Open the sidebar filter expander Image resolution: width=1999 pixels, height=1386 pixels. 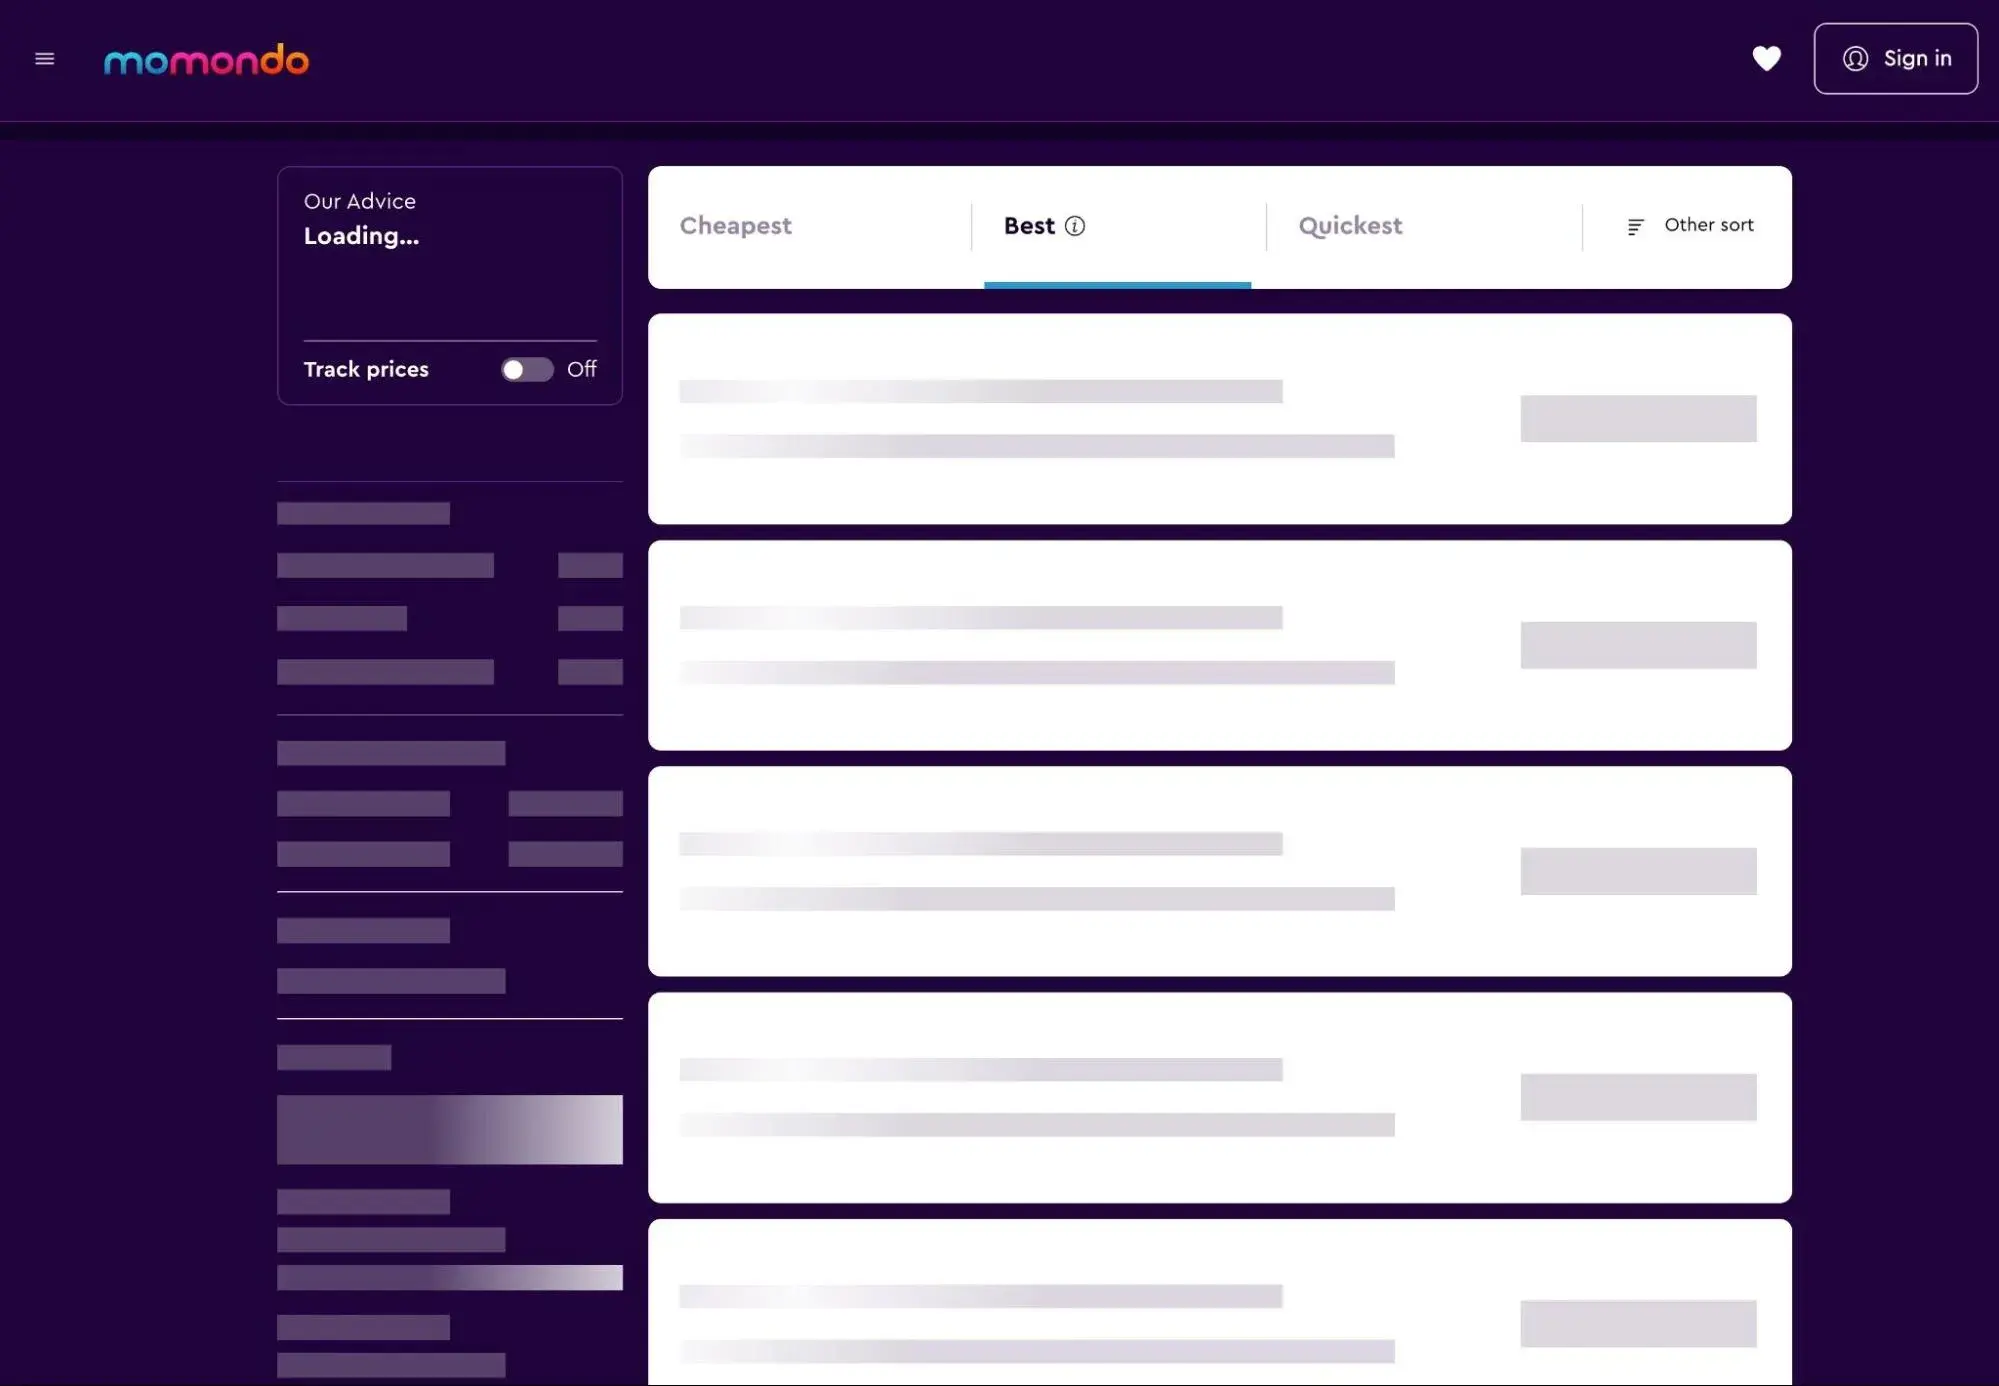coord(44,58)
